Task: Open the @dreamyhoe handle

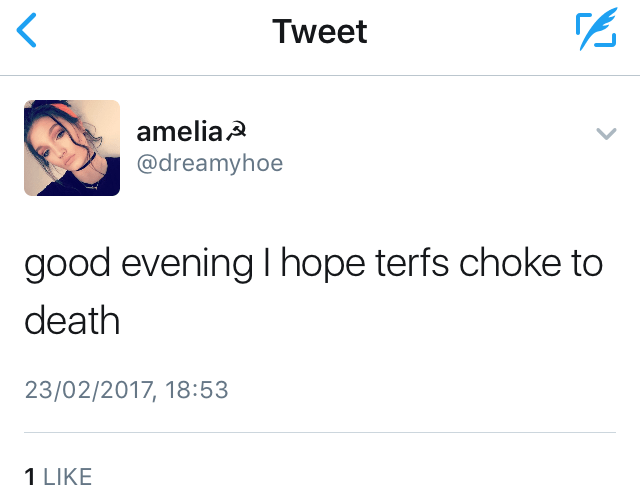Action: (x=209, y=163)
